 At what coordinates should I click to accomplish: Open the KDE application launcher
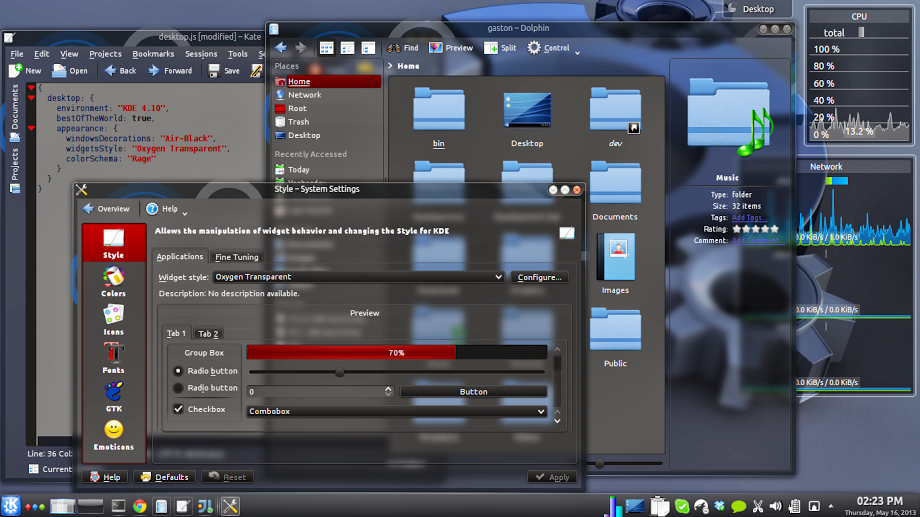click(x=11, y=506)
